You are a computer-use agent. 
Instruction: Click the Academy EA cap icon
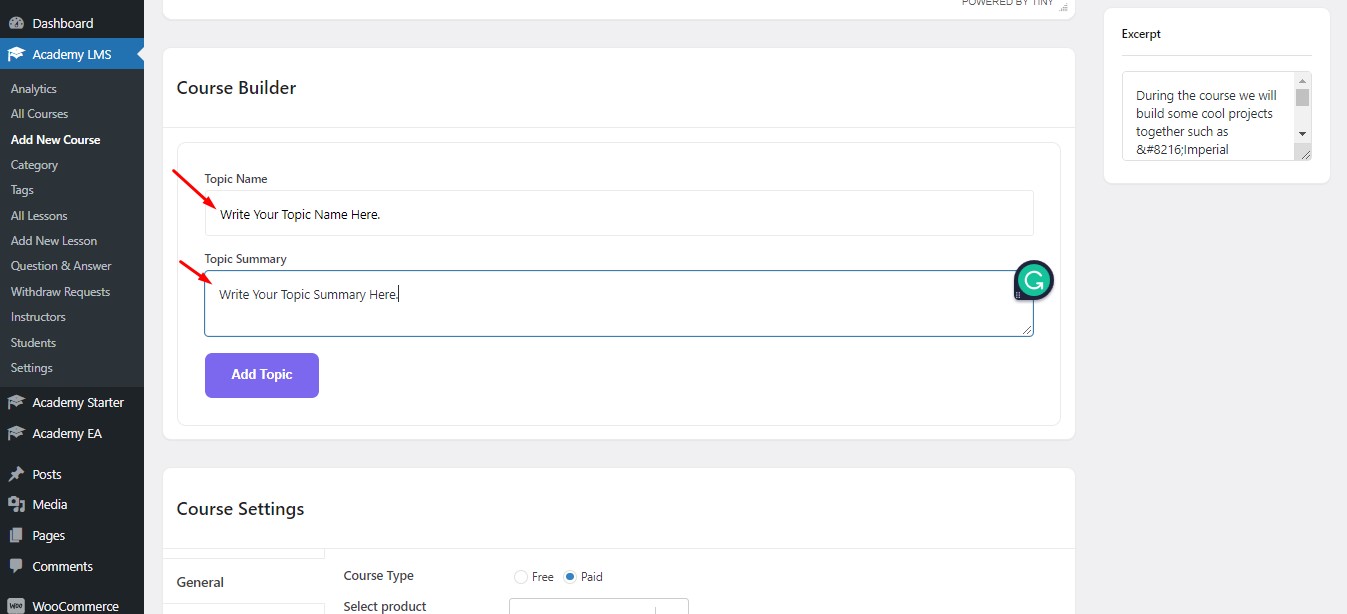pyautogui.click(x=15, y=434)
